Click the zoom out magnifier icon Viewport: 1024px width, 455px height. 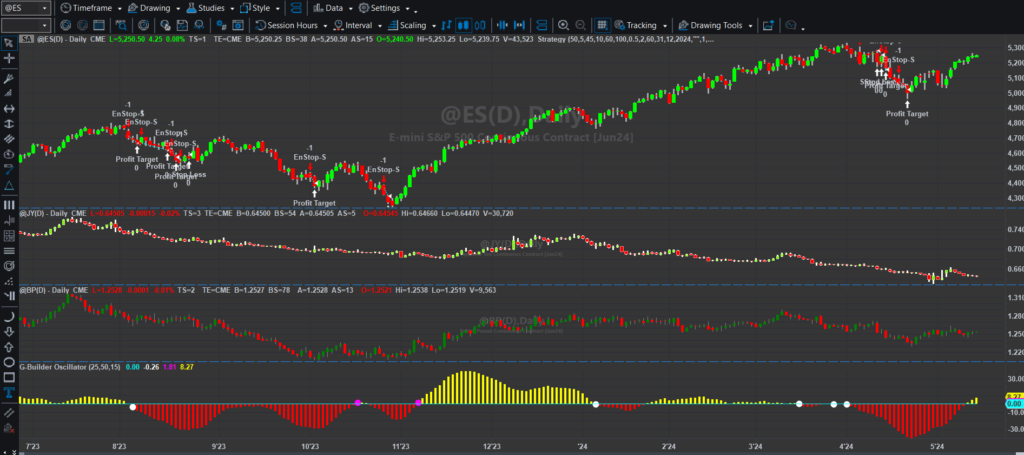581,25
